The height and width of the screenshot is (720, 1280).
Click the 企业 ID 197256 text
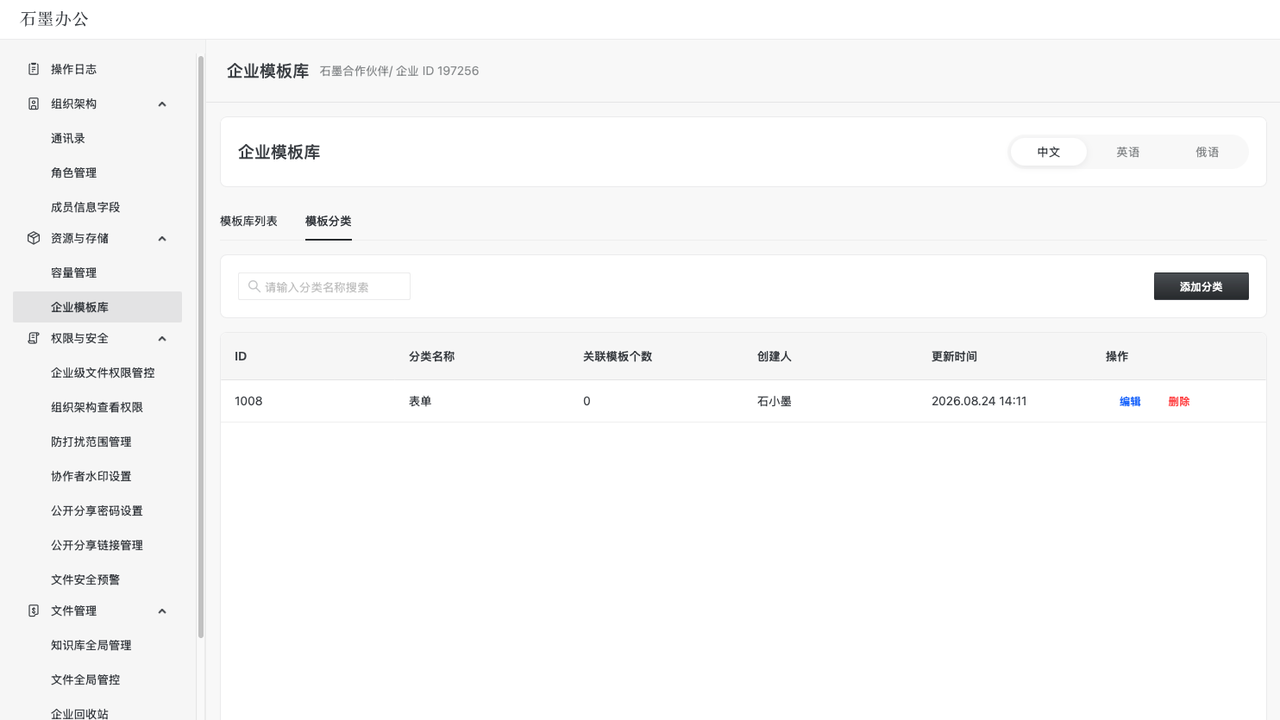point(437,71)
